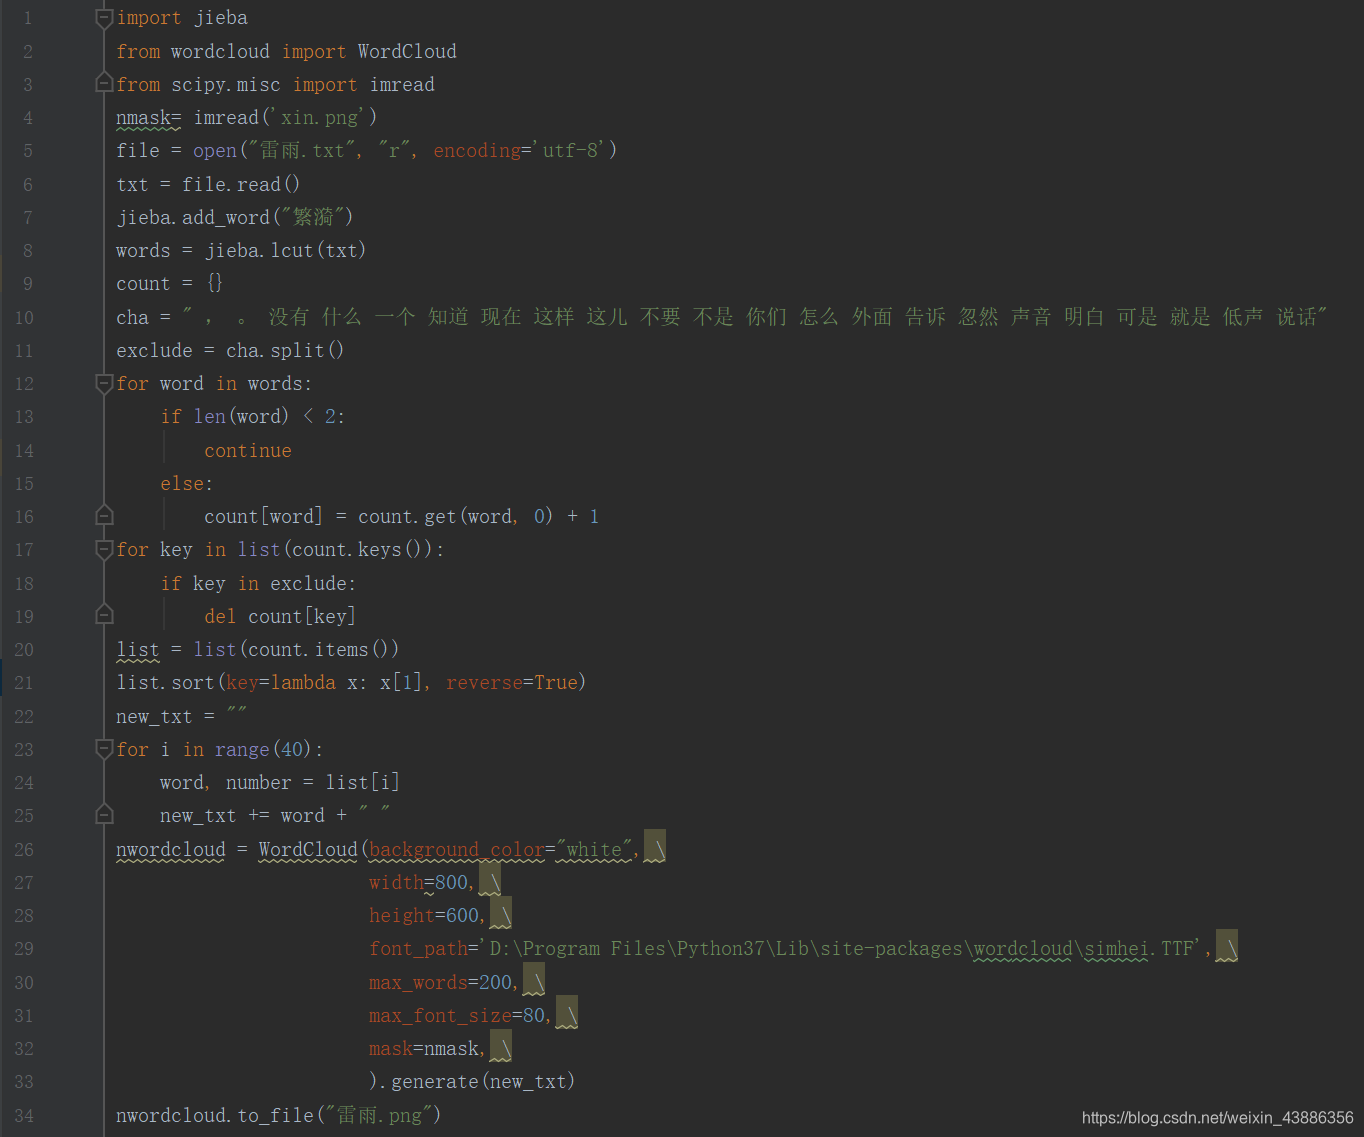Click 'nwordcloud.to_file' on line 34

coord(215,1116)
